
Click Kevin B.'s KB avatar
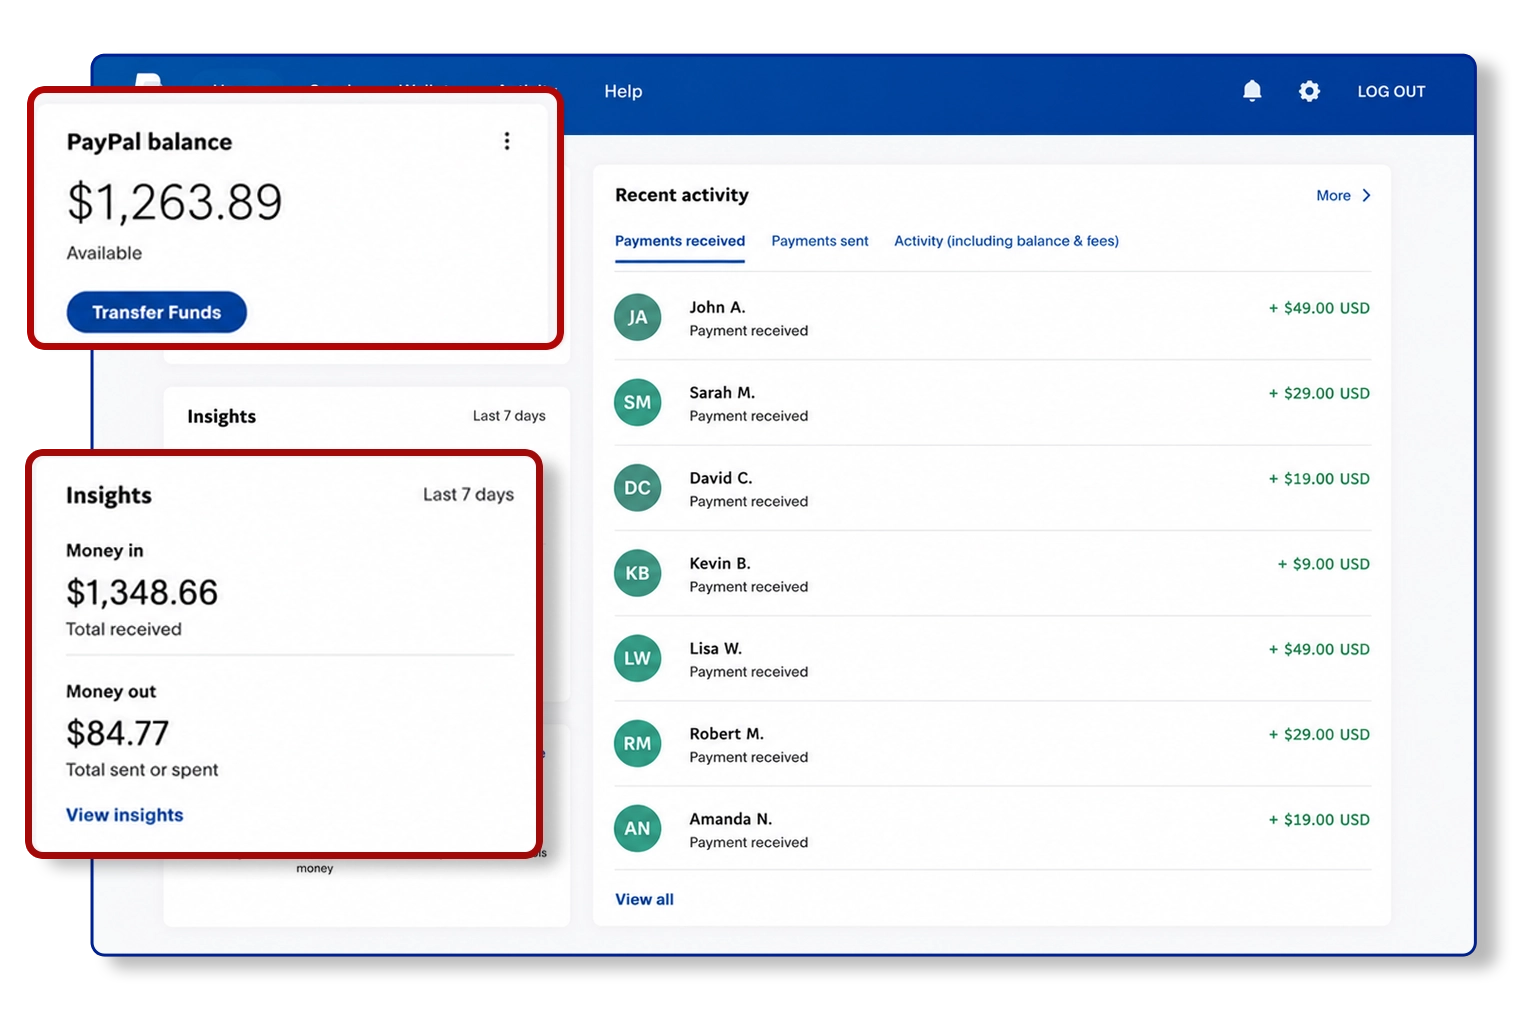[x=637, y=573]
